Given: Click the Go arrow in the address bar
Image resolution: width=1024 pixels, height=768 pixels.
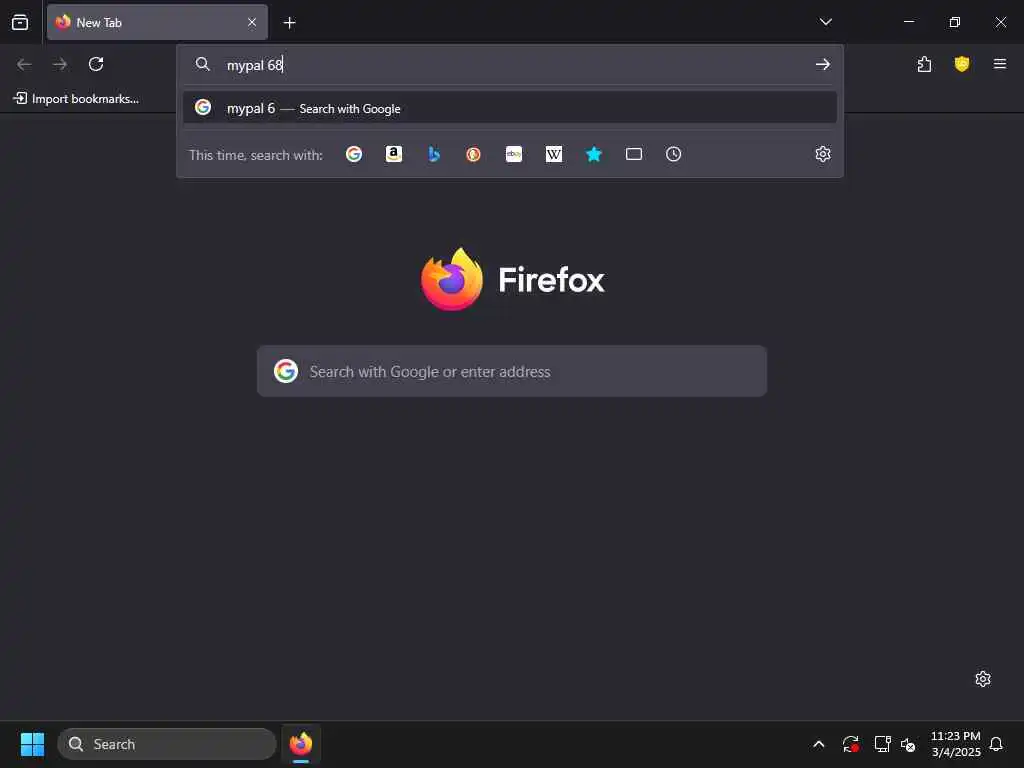Looking at the screenshot, I should (x=822, y=64).
